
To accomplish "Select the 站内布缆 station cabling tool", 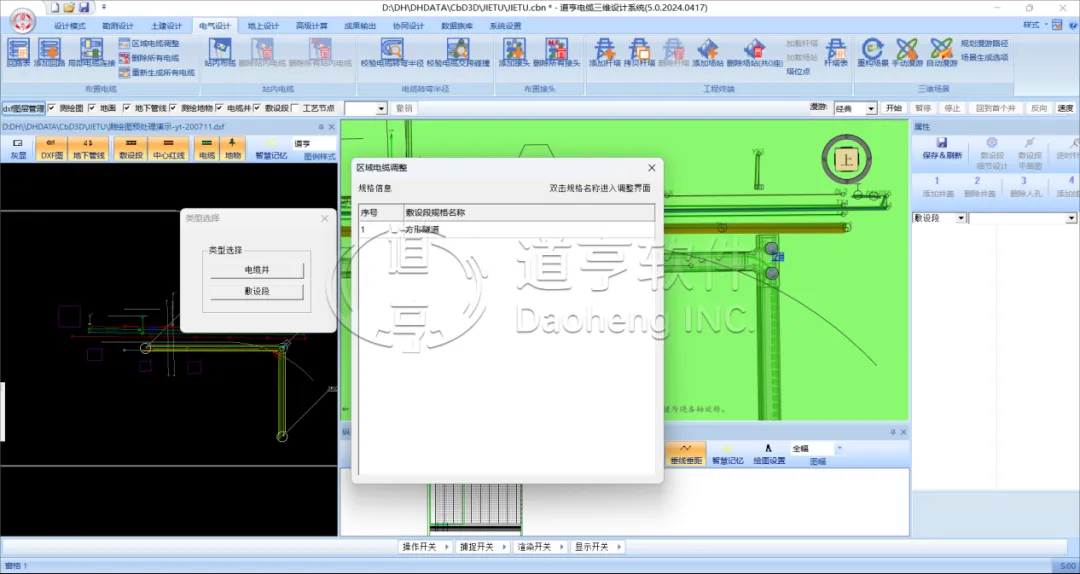I will tap(218, 50).
